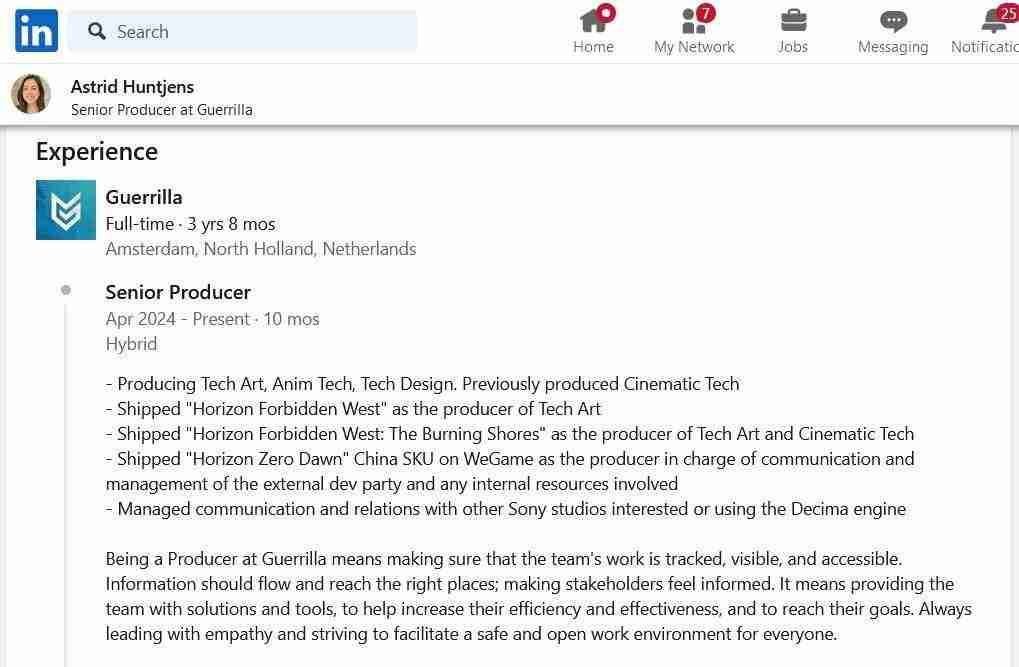Select the Home nav label
Viewport: 1019px width, 667px height.
[593, 47]
